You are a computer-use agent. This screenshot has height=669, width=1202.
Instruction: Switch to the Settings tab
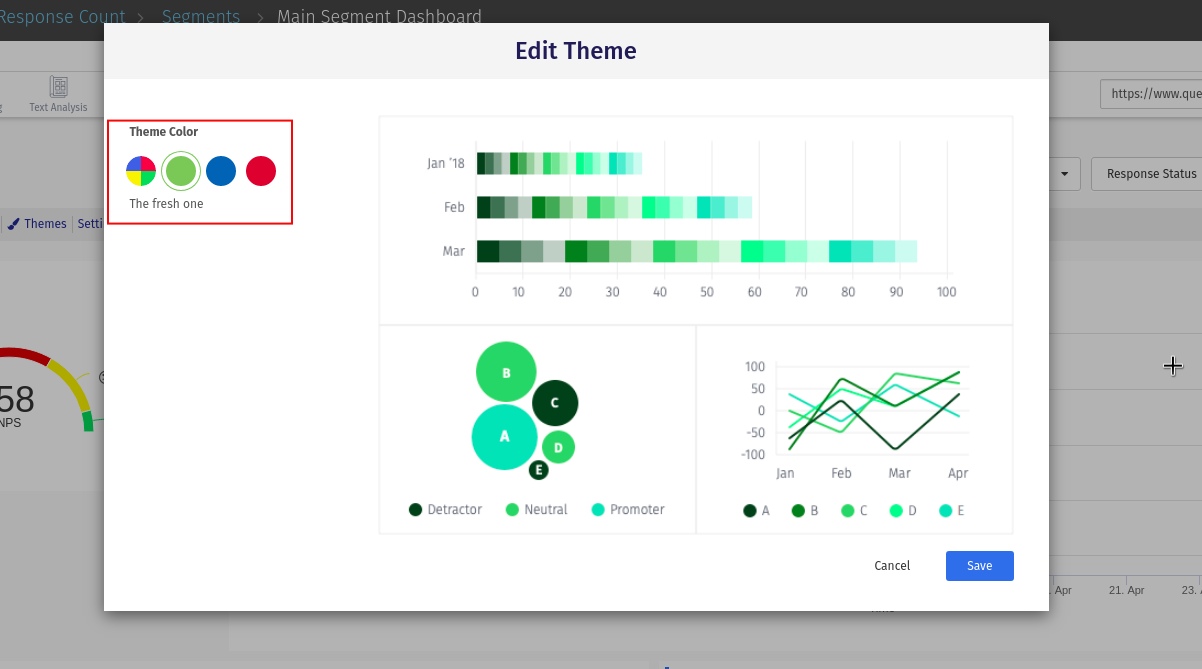click(x=90, y=223)
